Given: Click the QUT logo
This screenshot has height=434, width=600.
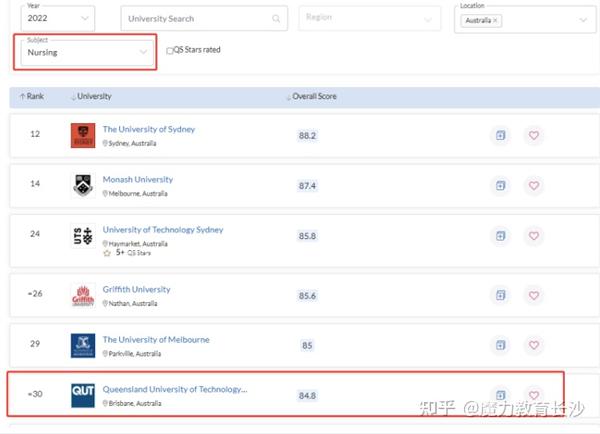Looking at the screenshot, I should [x=83, y=396].
